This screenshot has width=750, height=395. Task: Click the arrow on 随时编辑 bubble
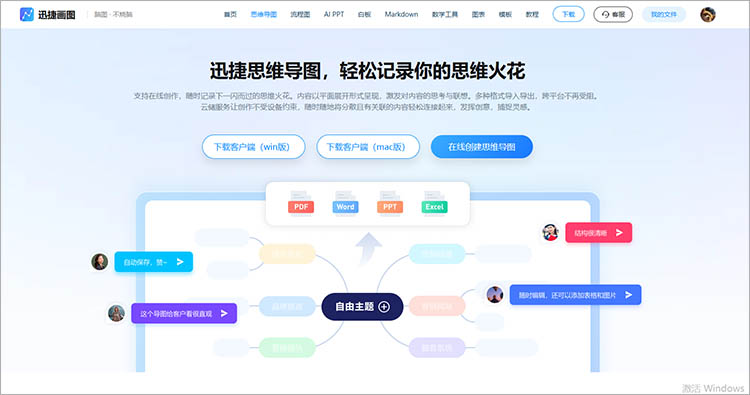[629, 295]
